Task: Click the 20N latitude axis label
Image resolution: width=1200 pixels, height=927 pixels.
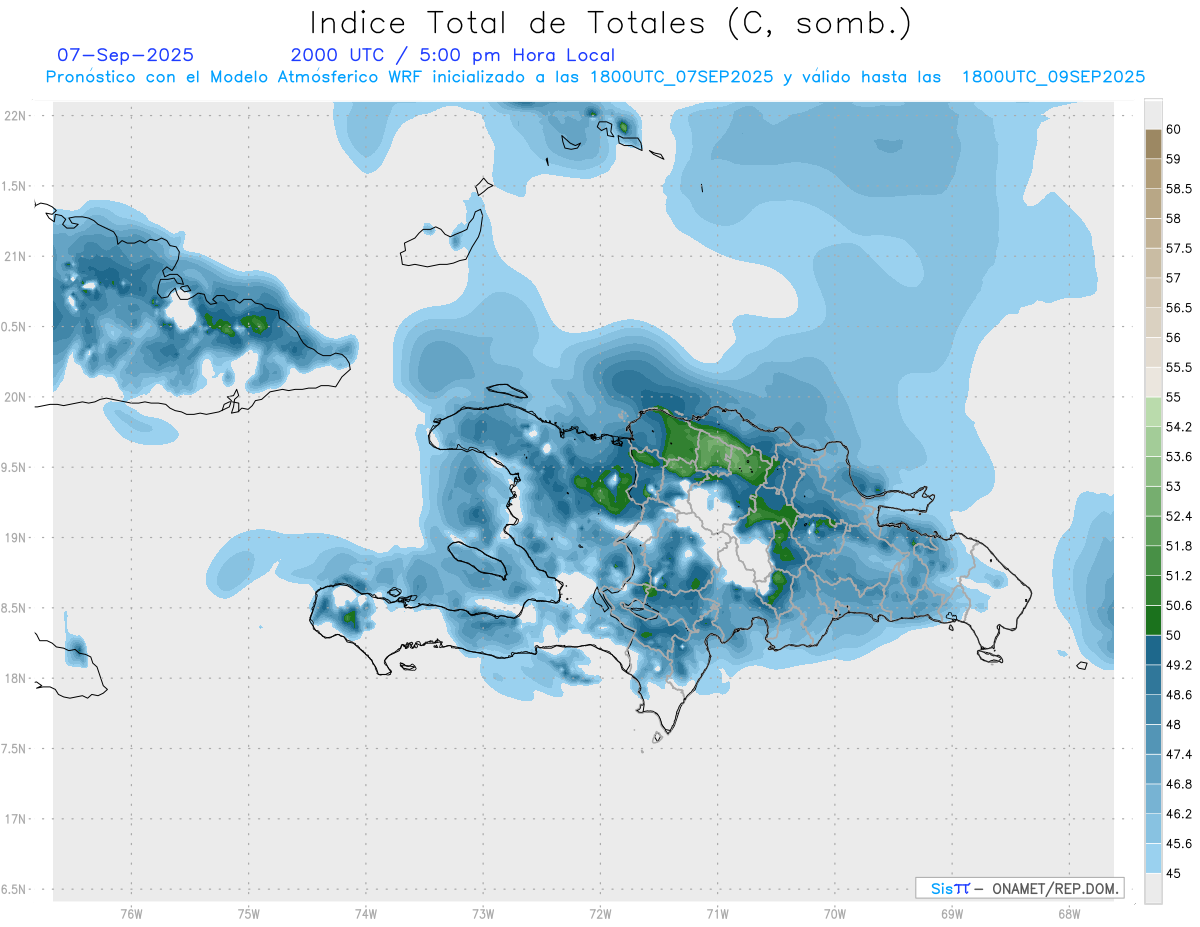Action: pyautogui.click(x=15, y=397)
